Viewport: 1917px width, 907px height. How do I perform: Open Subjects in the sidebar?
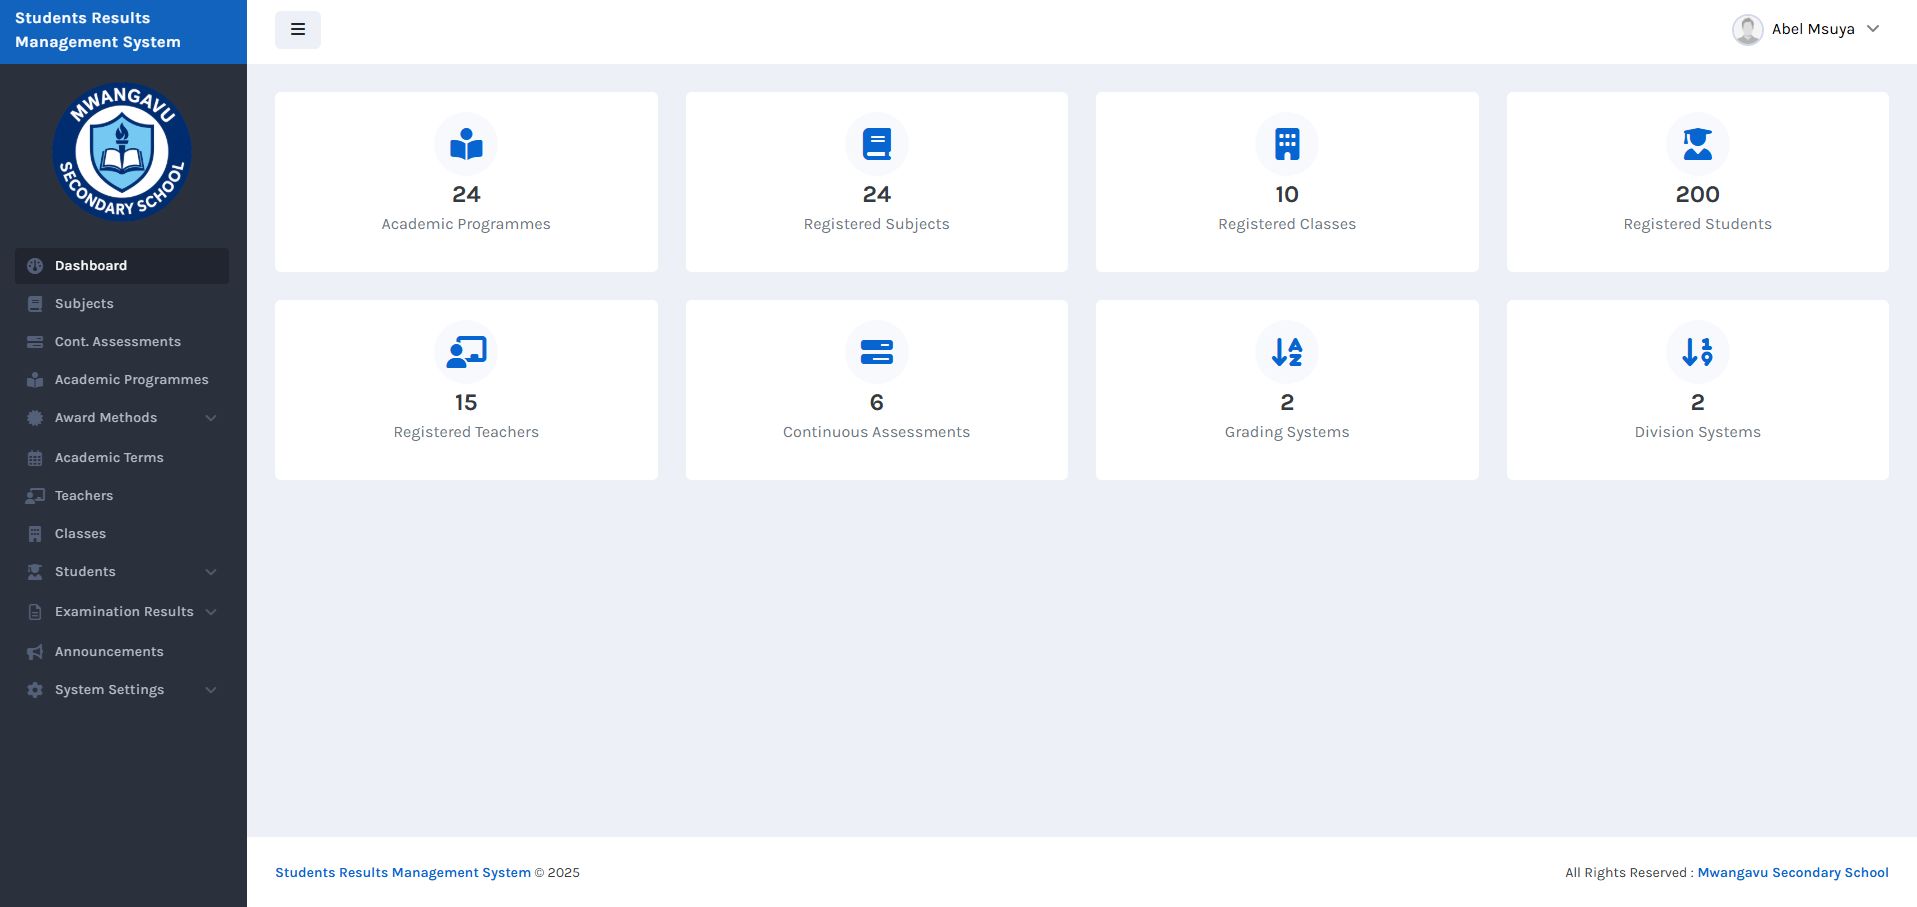pos(84,304)
